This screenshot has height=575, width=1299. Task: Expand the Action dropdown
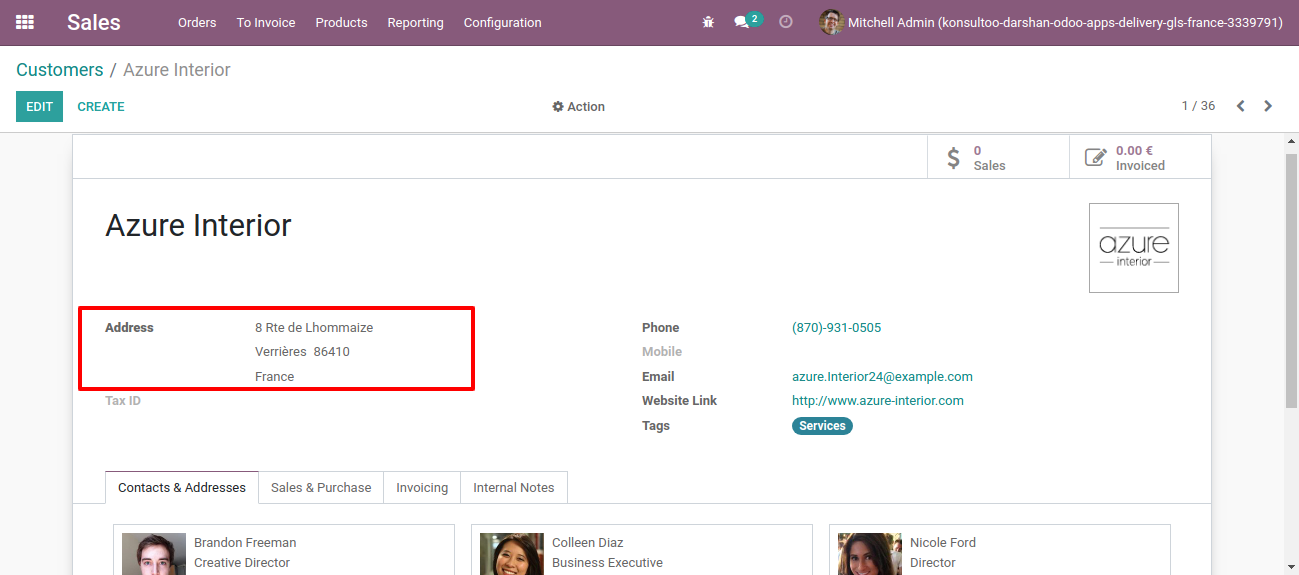[x=578, y=107]
